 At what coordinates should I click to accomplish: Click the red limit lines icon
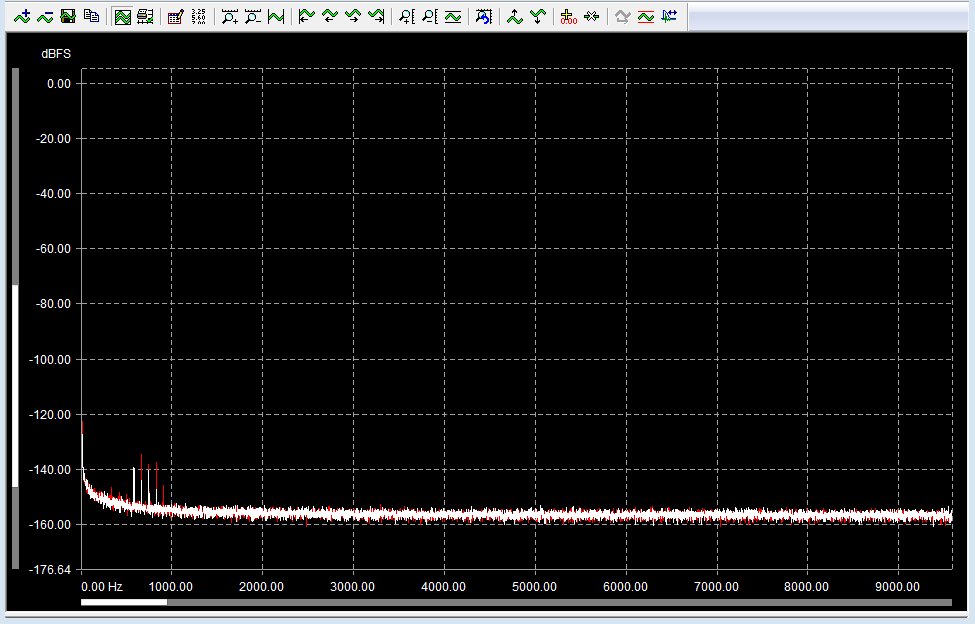[x=646, y=17]
